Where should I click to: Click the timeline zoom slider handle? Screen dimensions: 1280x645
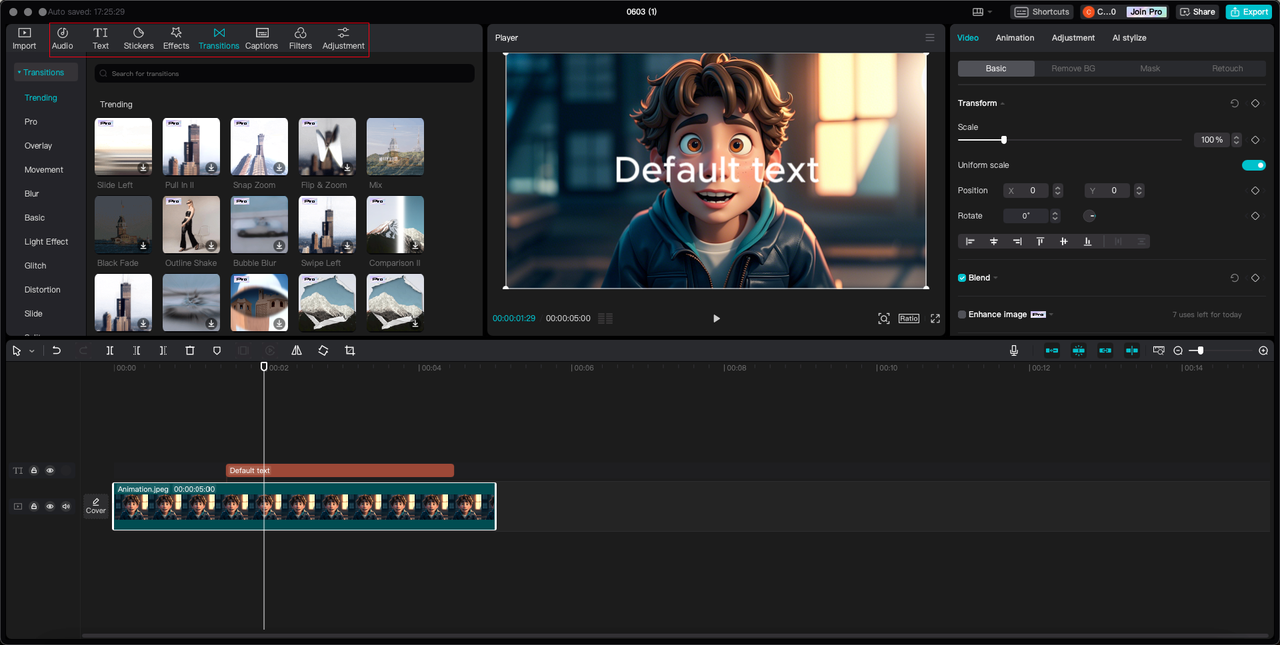[x=1200, y=351]
